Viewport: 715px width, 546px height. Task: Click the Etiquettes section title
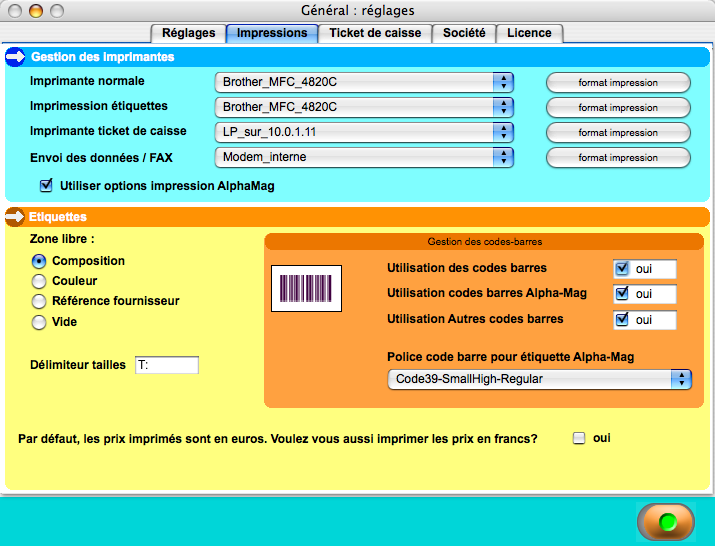coord(58,217)
